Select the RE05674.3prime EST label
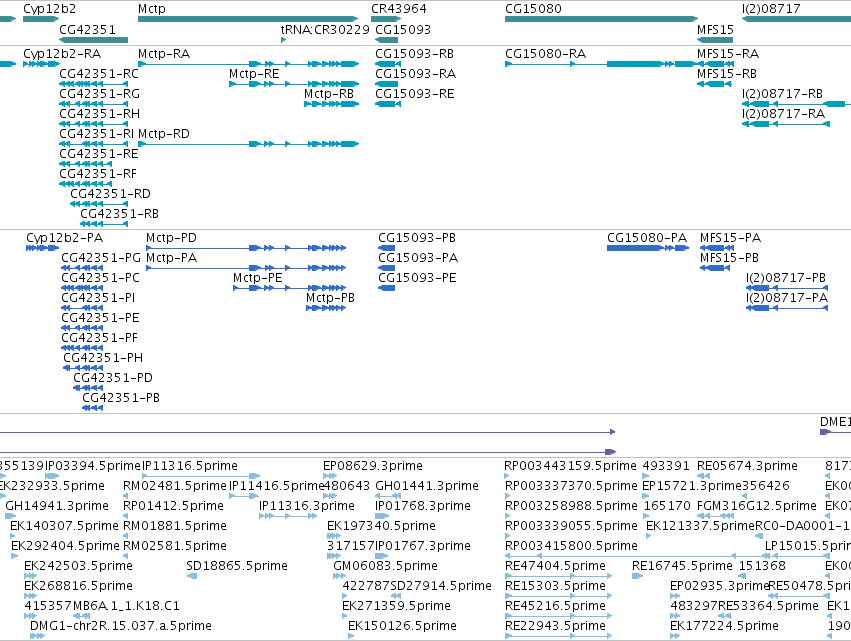 (x=747, y=466)
